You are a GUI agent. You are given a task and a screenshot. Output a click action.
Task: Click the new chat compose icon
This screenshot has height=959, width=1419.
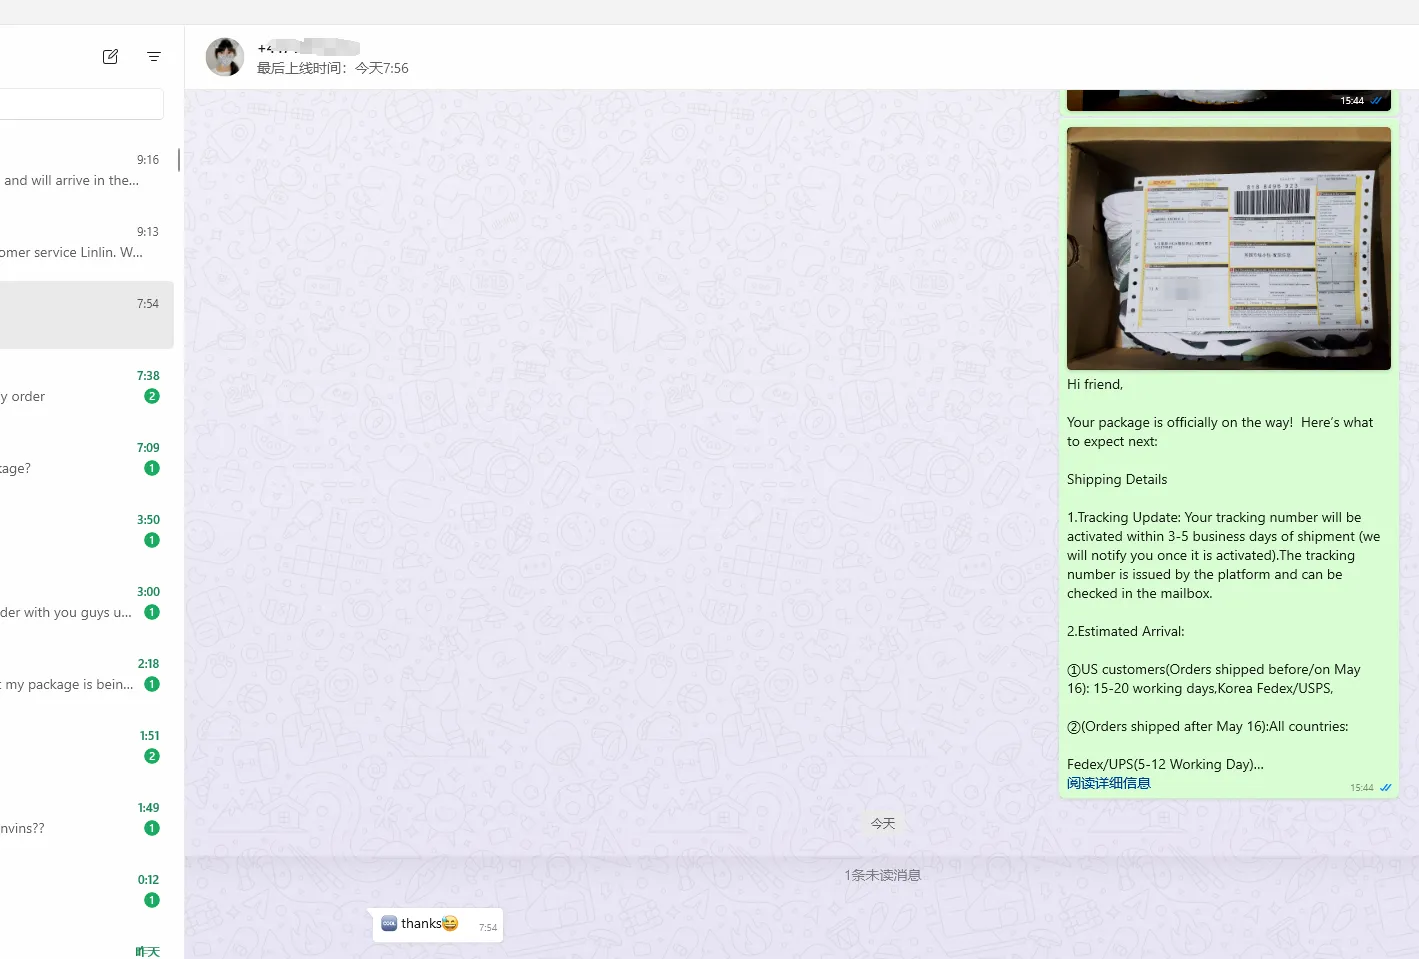110,57
